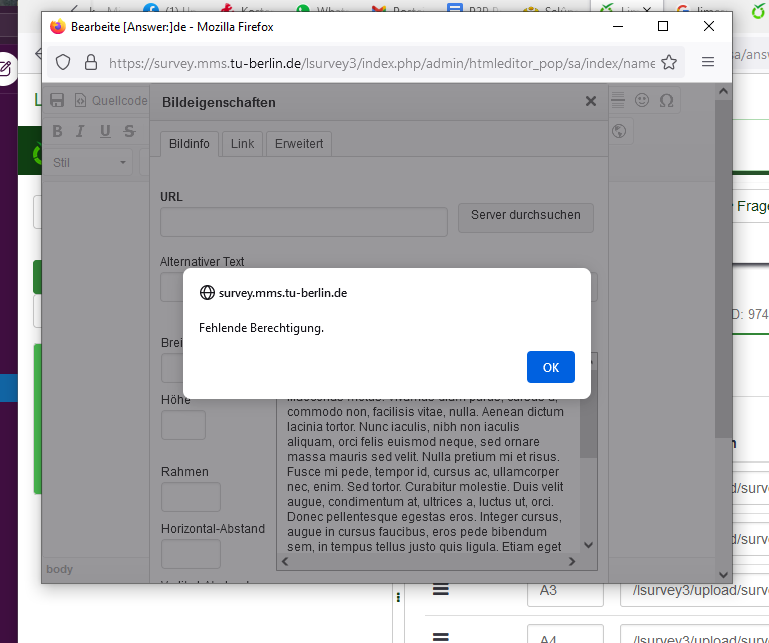Click the Firefox address bar URL

(x=381, y=63)
